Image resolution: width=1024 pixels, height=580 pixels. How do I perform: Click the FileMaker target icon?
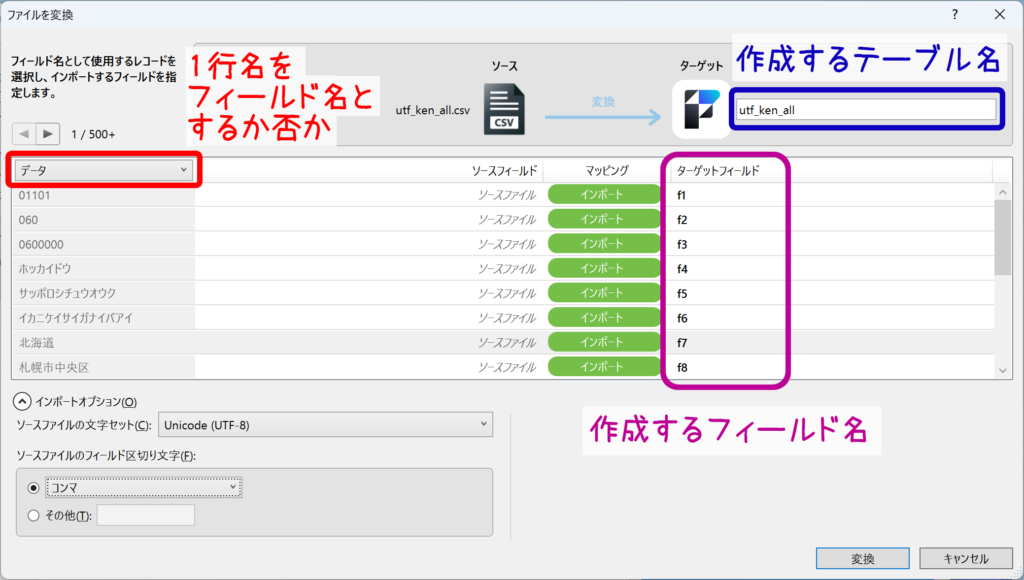[701, 108]
